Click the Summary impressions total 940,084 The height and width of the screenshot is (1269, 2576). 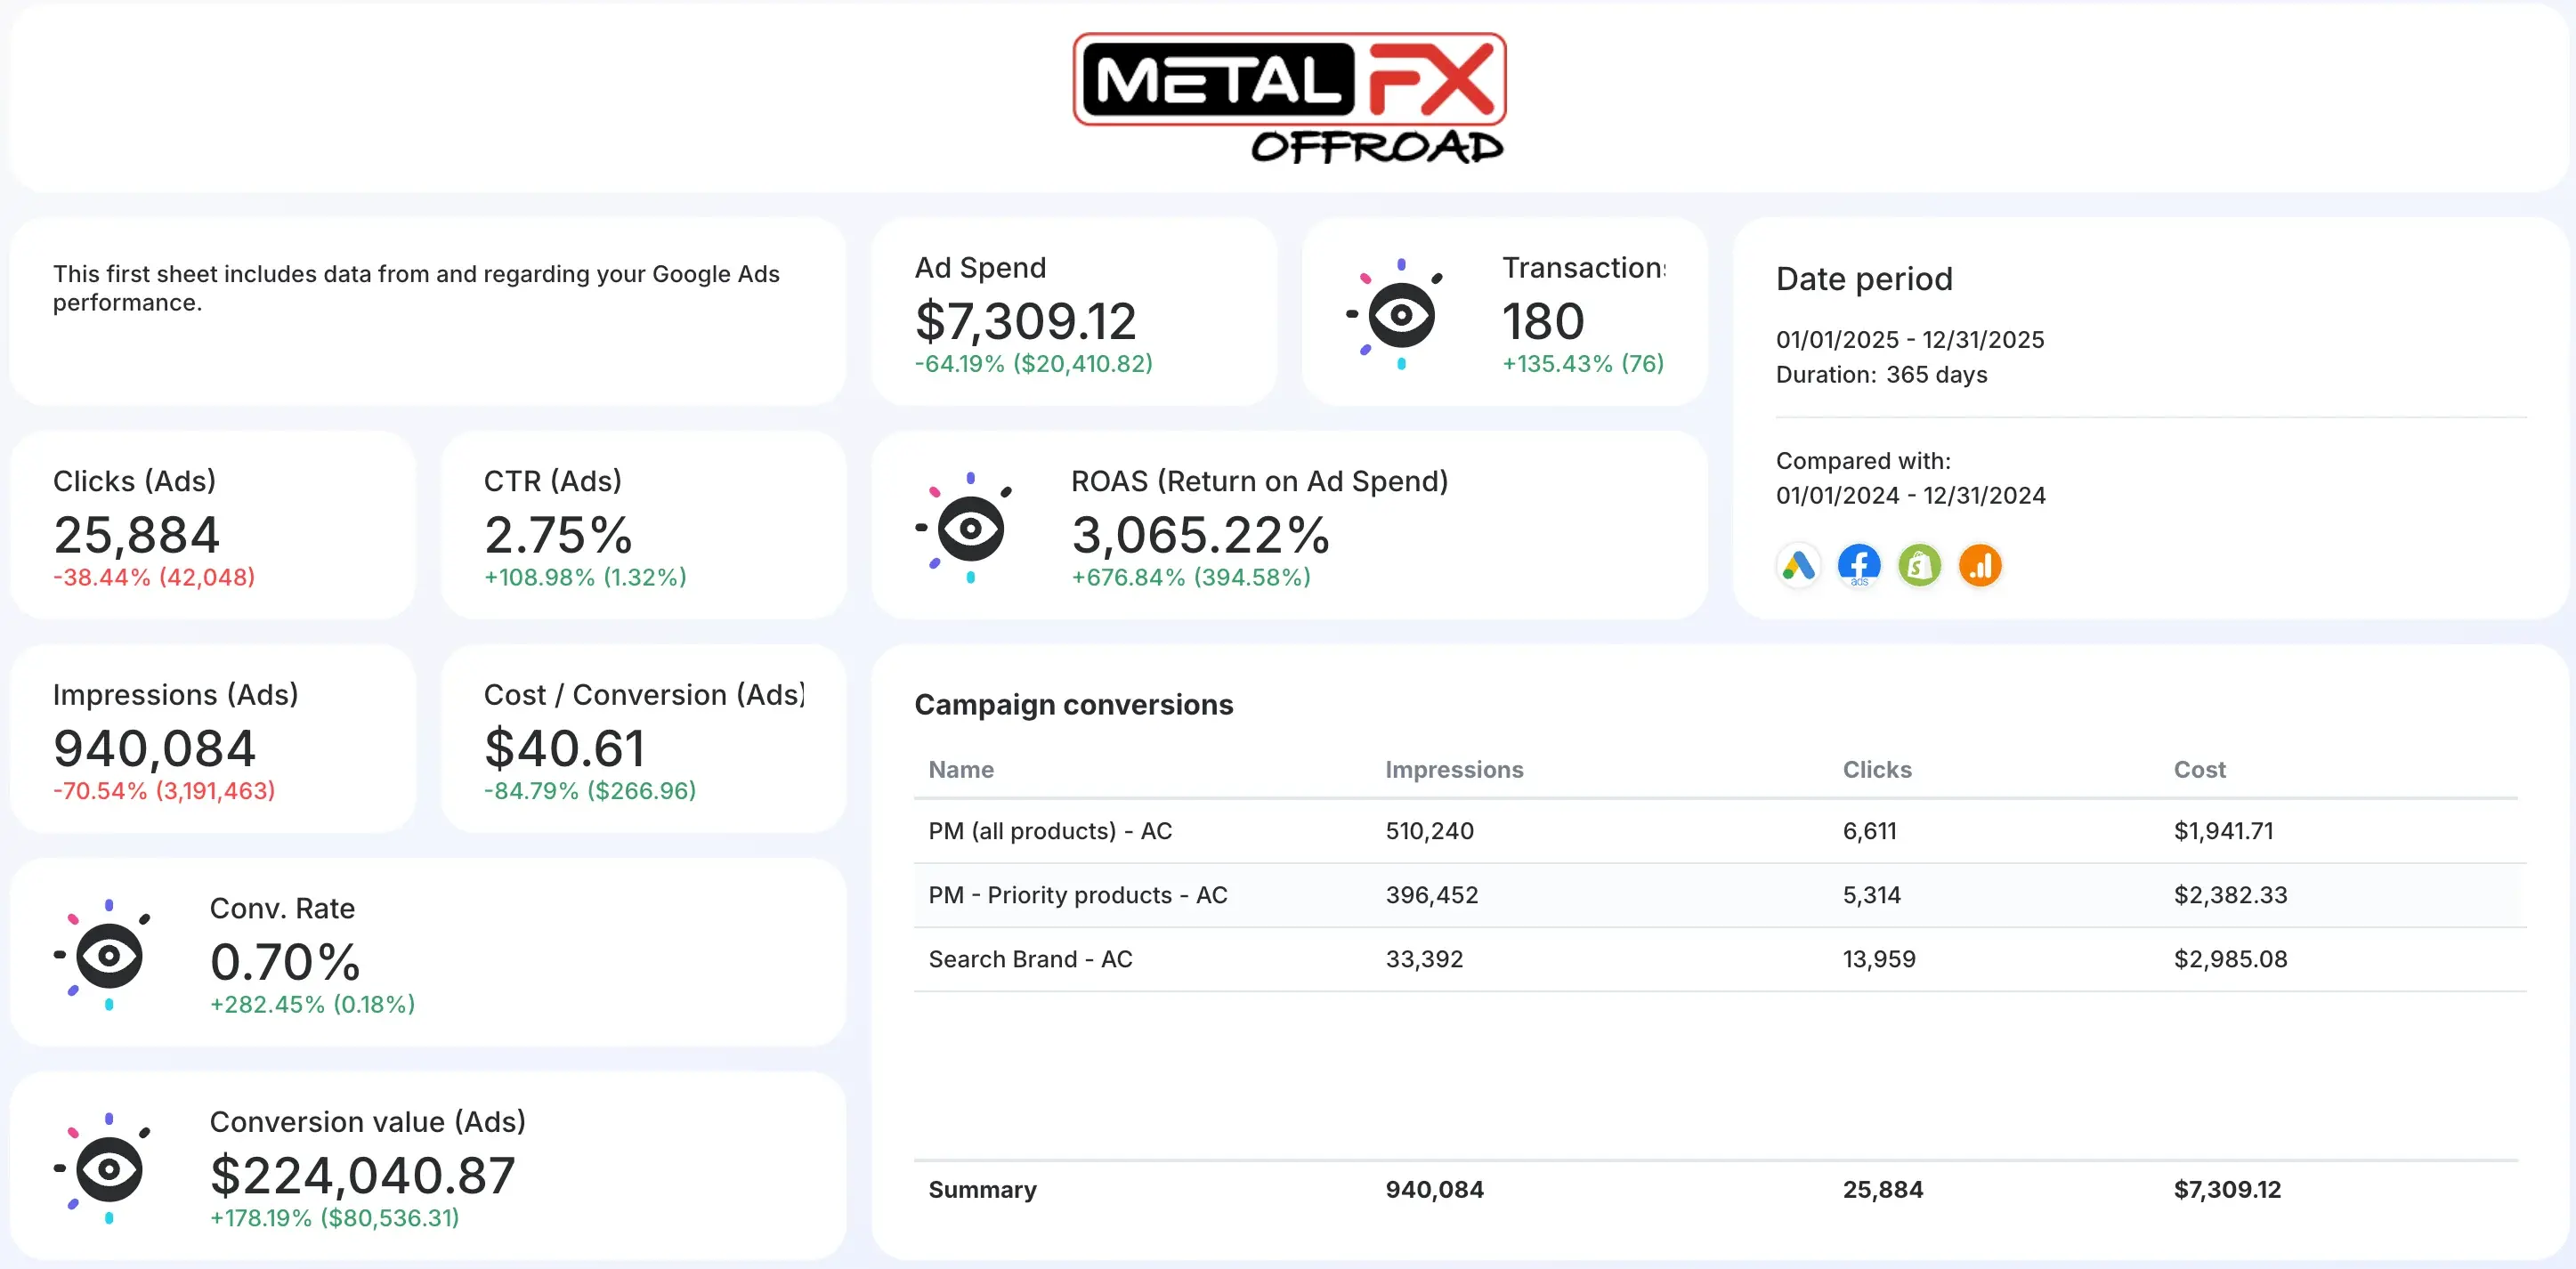tap(1434, 1190)
